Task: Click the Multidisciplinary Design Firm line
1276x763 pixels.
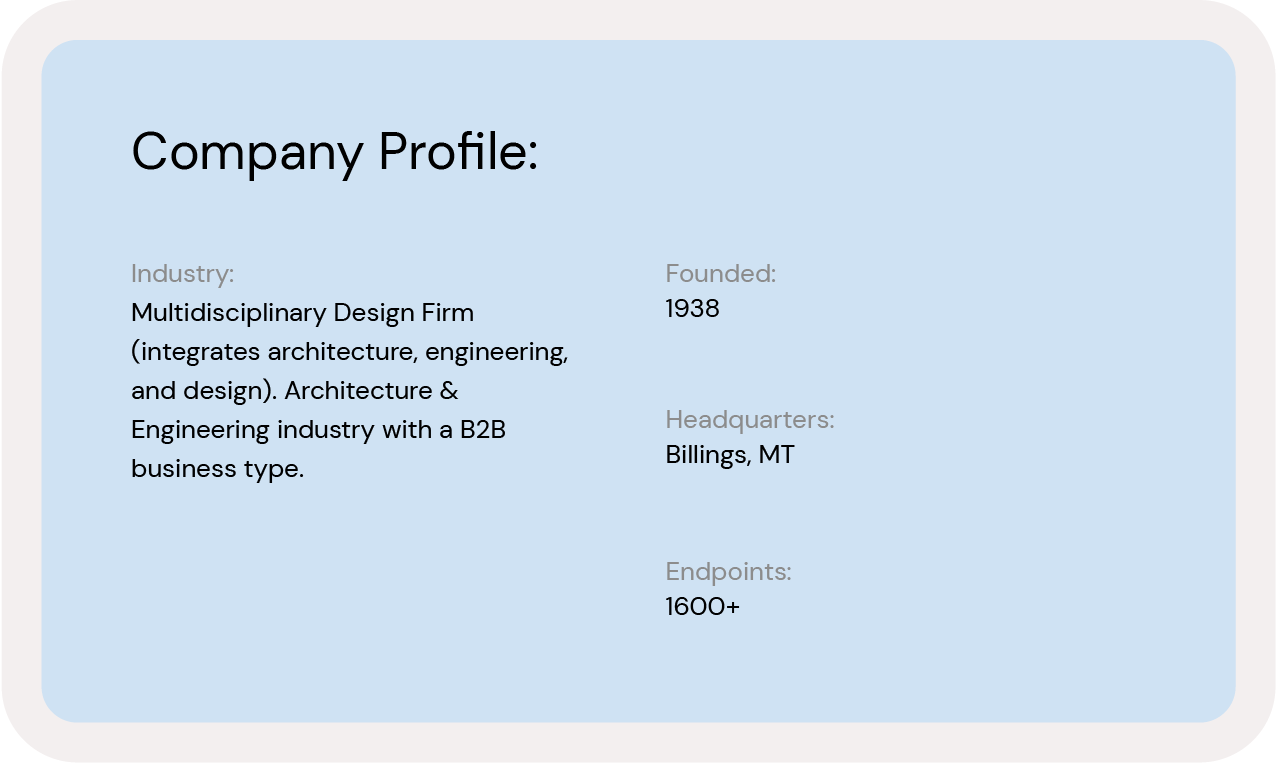Action: 302,313
